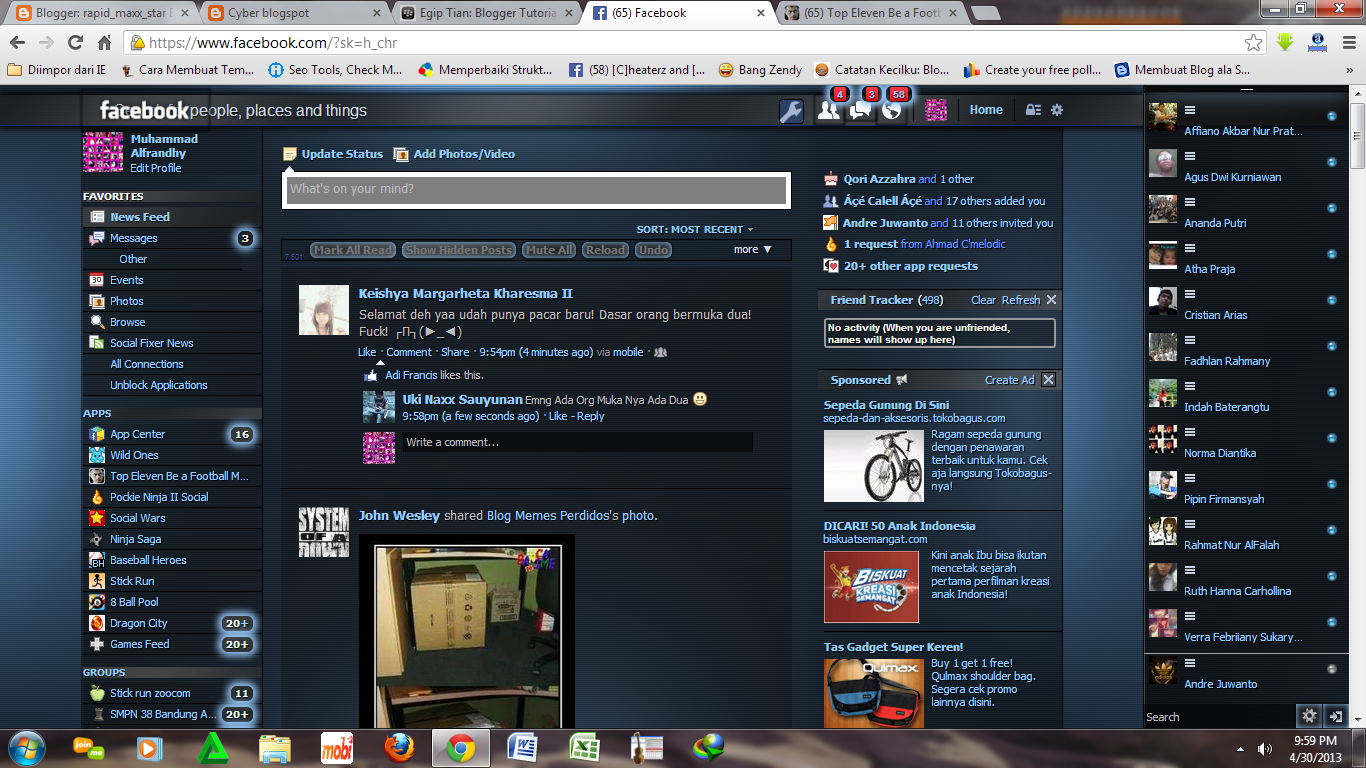This screenshot has width=1366, height=768.
Task: Click Write a comment field
Action: click(x=577, y=442)
